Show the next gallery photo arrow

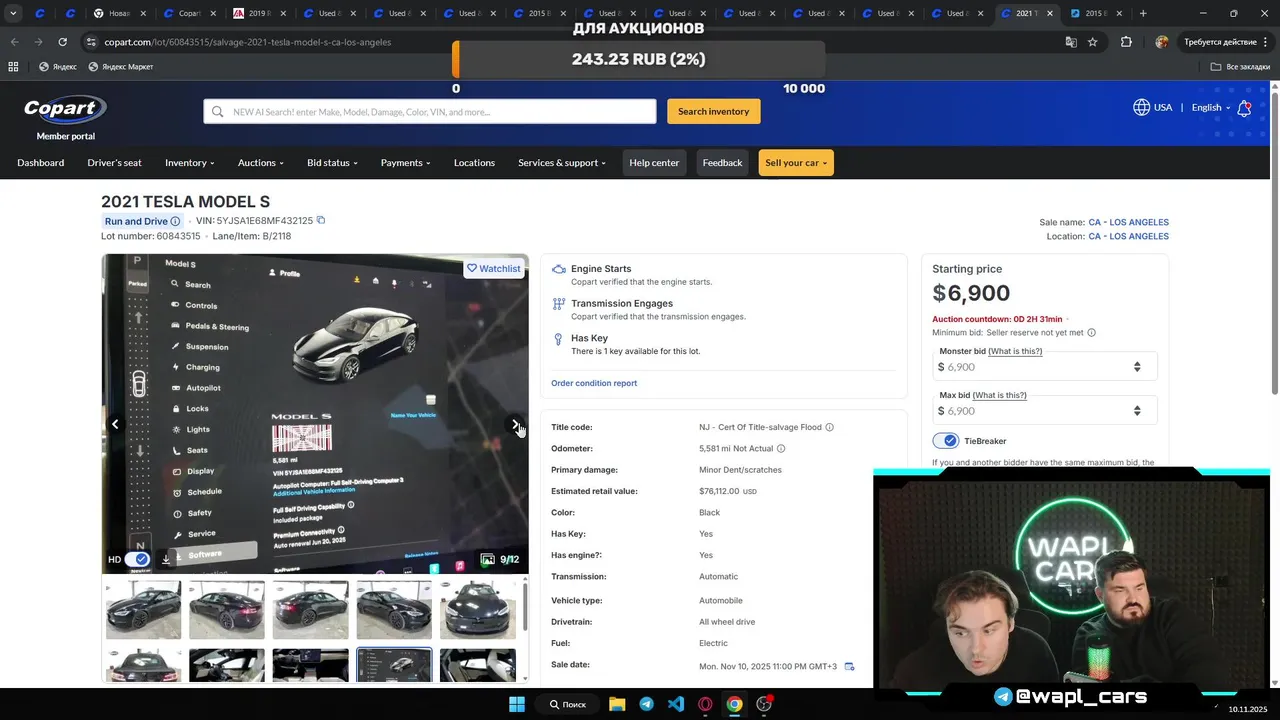515,424
